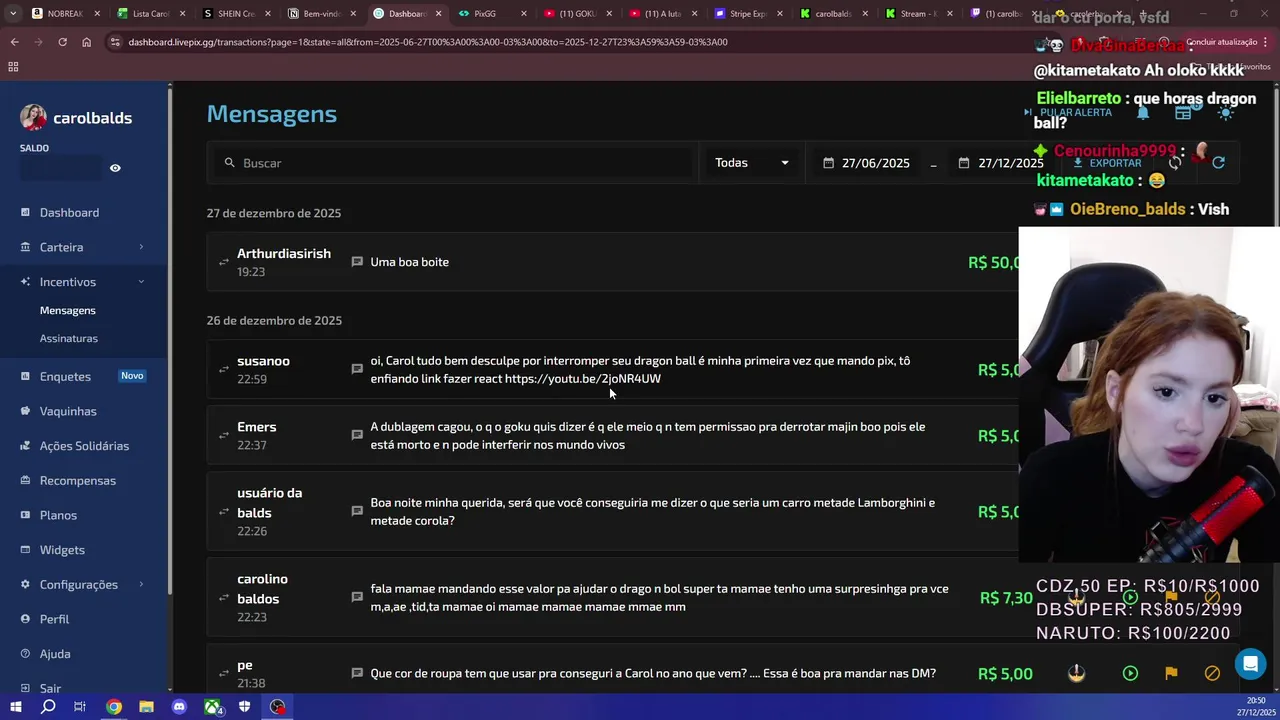Flag pe's R$ 5,00 message

[x=1171, y=674]
